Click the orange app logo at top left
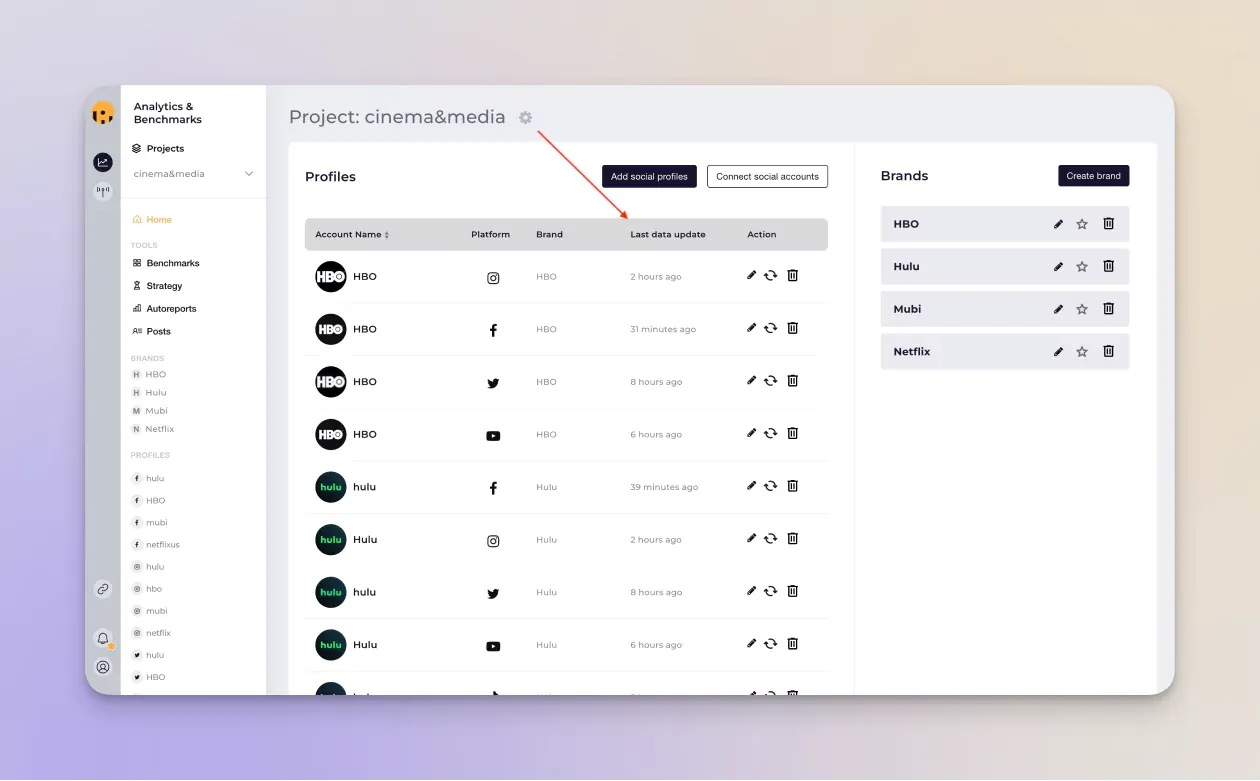 (x=103, y=113)
